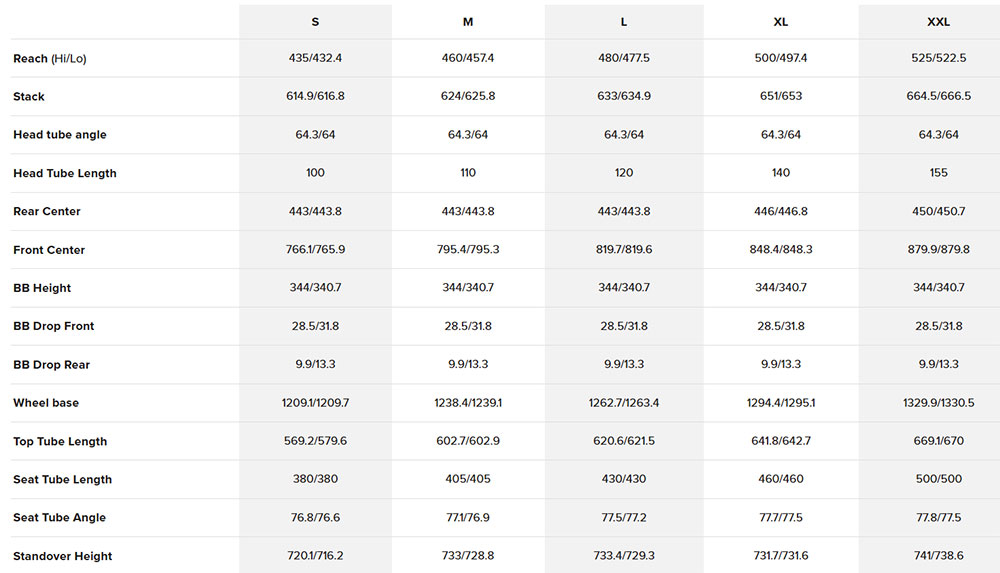Screen dimensions: 1000x573
Task: Click the S size column header
Action: coord(315,21)
